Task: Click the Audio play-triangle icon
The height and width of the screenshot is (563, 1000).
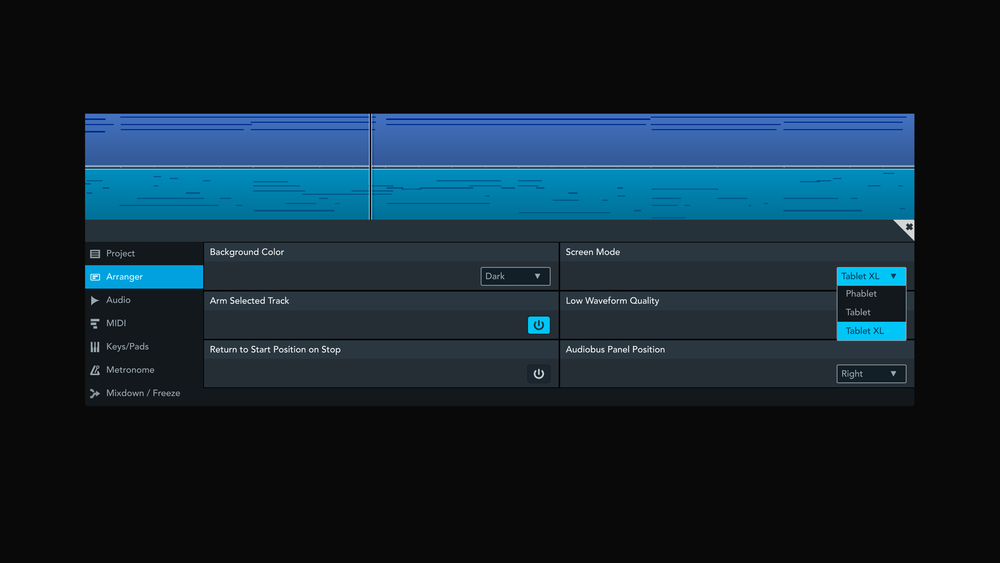Action: point(95,300)
